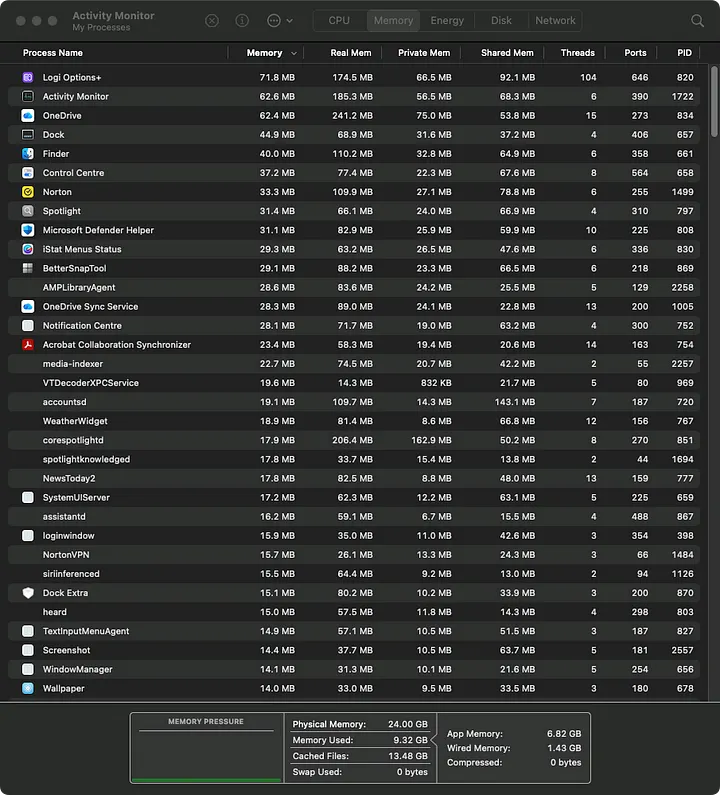Click the OneDrive Sync Service icon
The image size is (720, 795).
(28, 306)
